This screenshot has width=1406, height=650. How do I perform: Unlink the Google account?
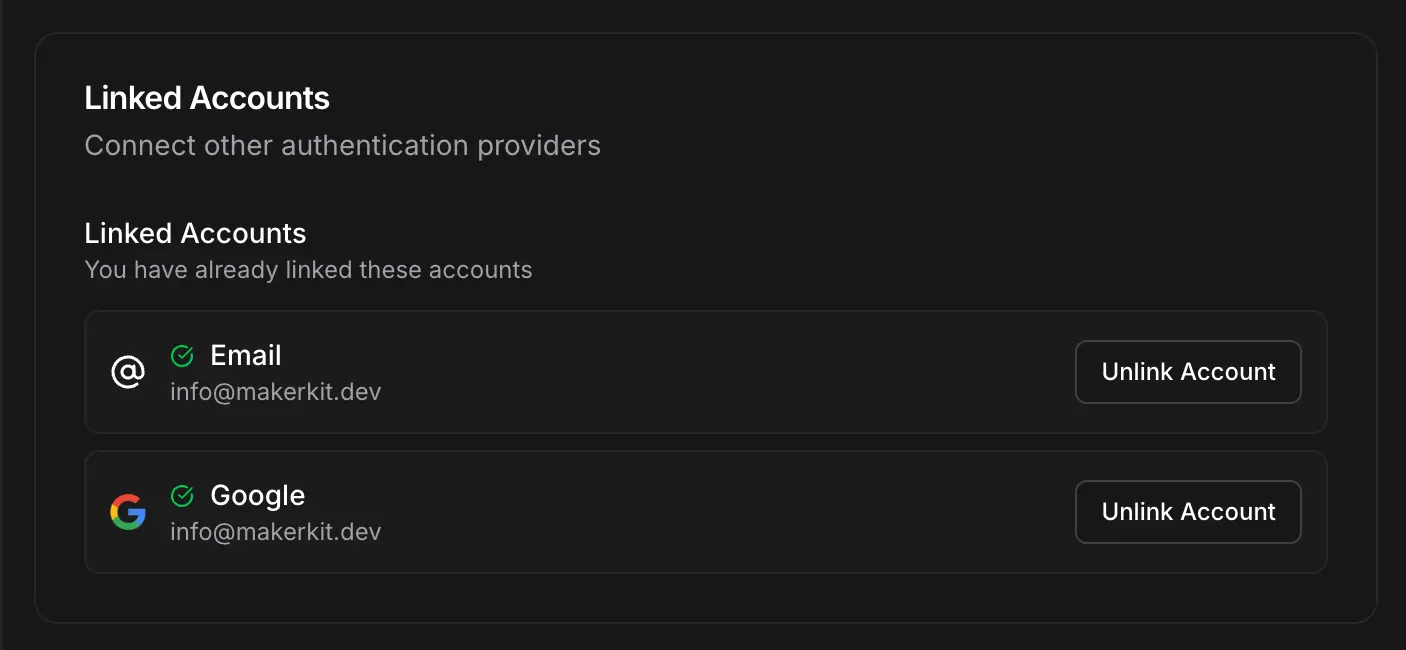point(1188,512)
